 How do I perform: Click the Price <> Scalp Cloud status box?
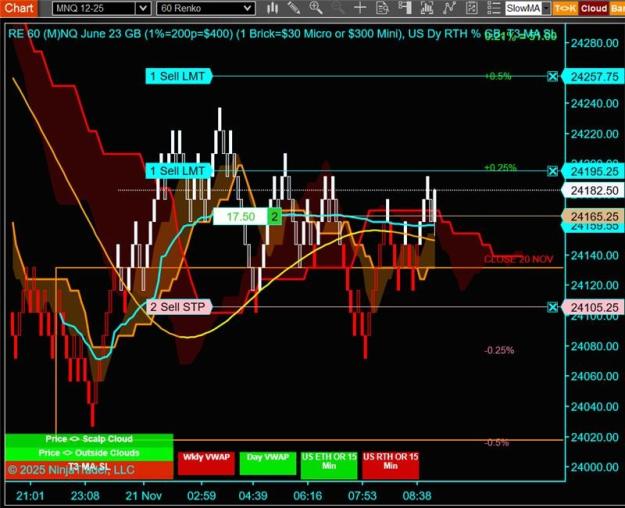click(x=89, y=439)
